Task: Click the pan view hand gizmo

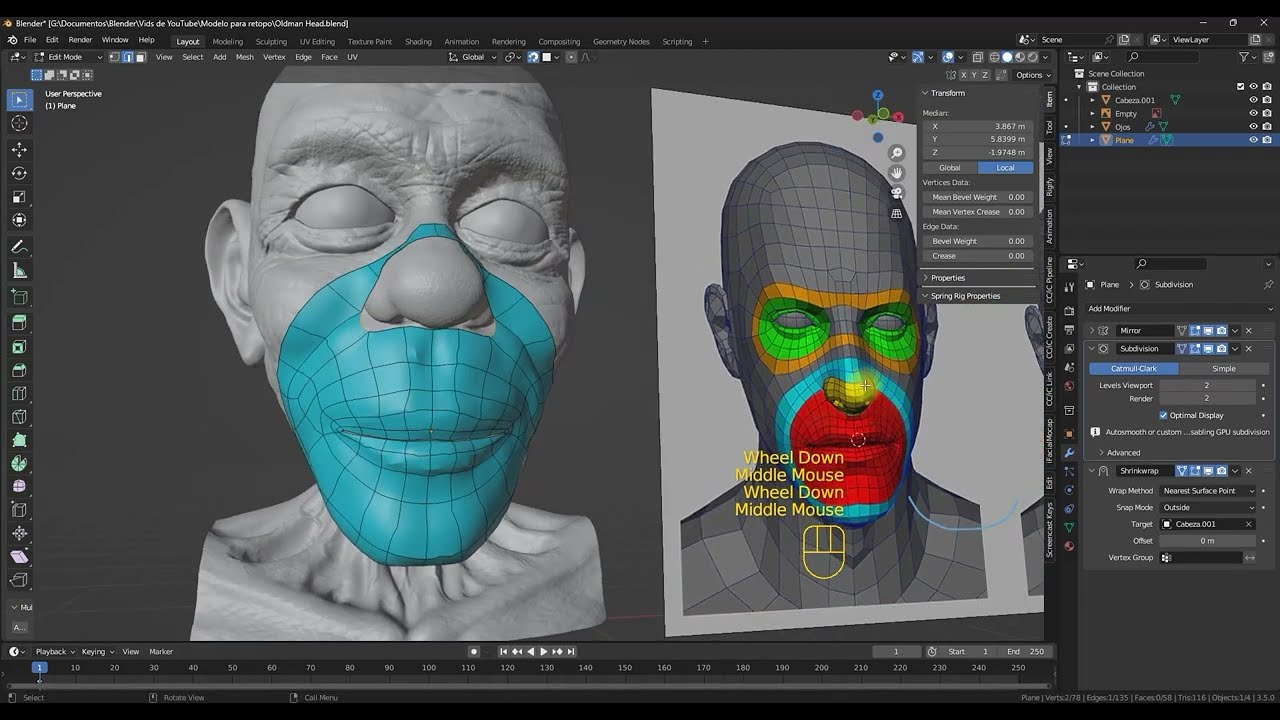Action: [x=897, y=173]
